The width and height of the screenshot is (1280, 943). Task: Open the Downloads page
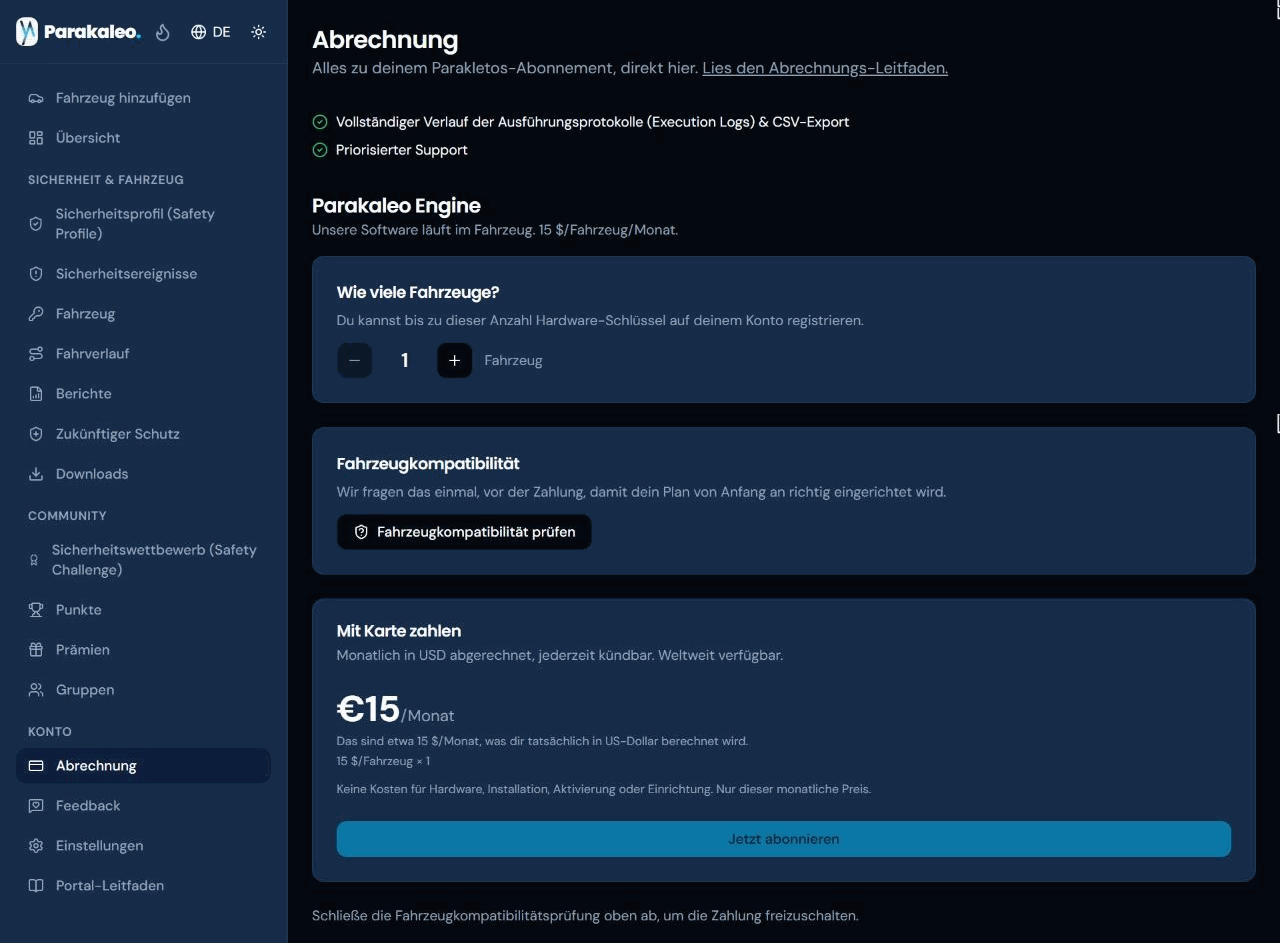point(143,474)
